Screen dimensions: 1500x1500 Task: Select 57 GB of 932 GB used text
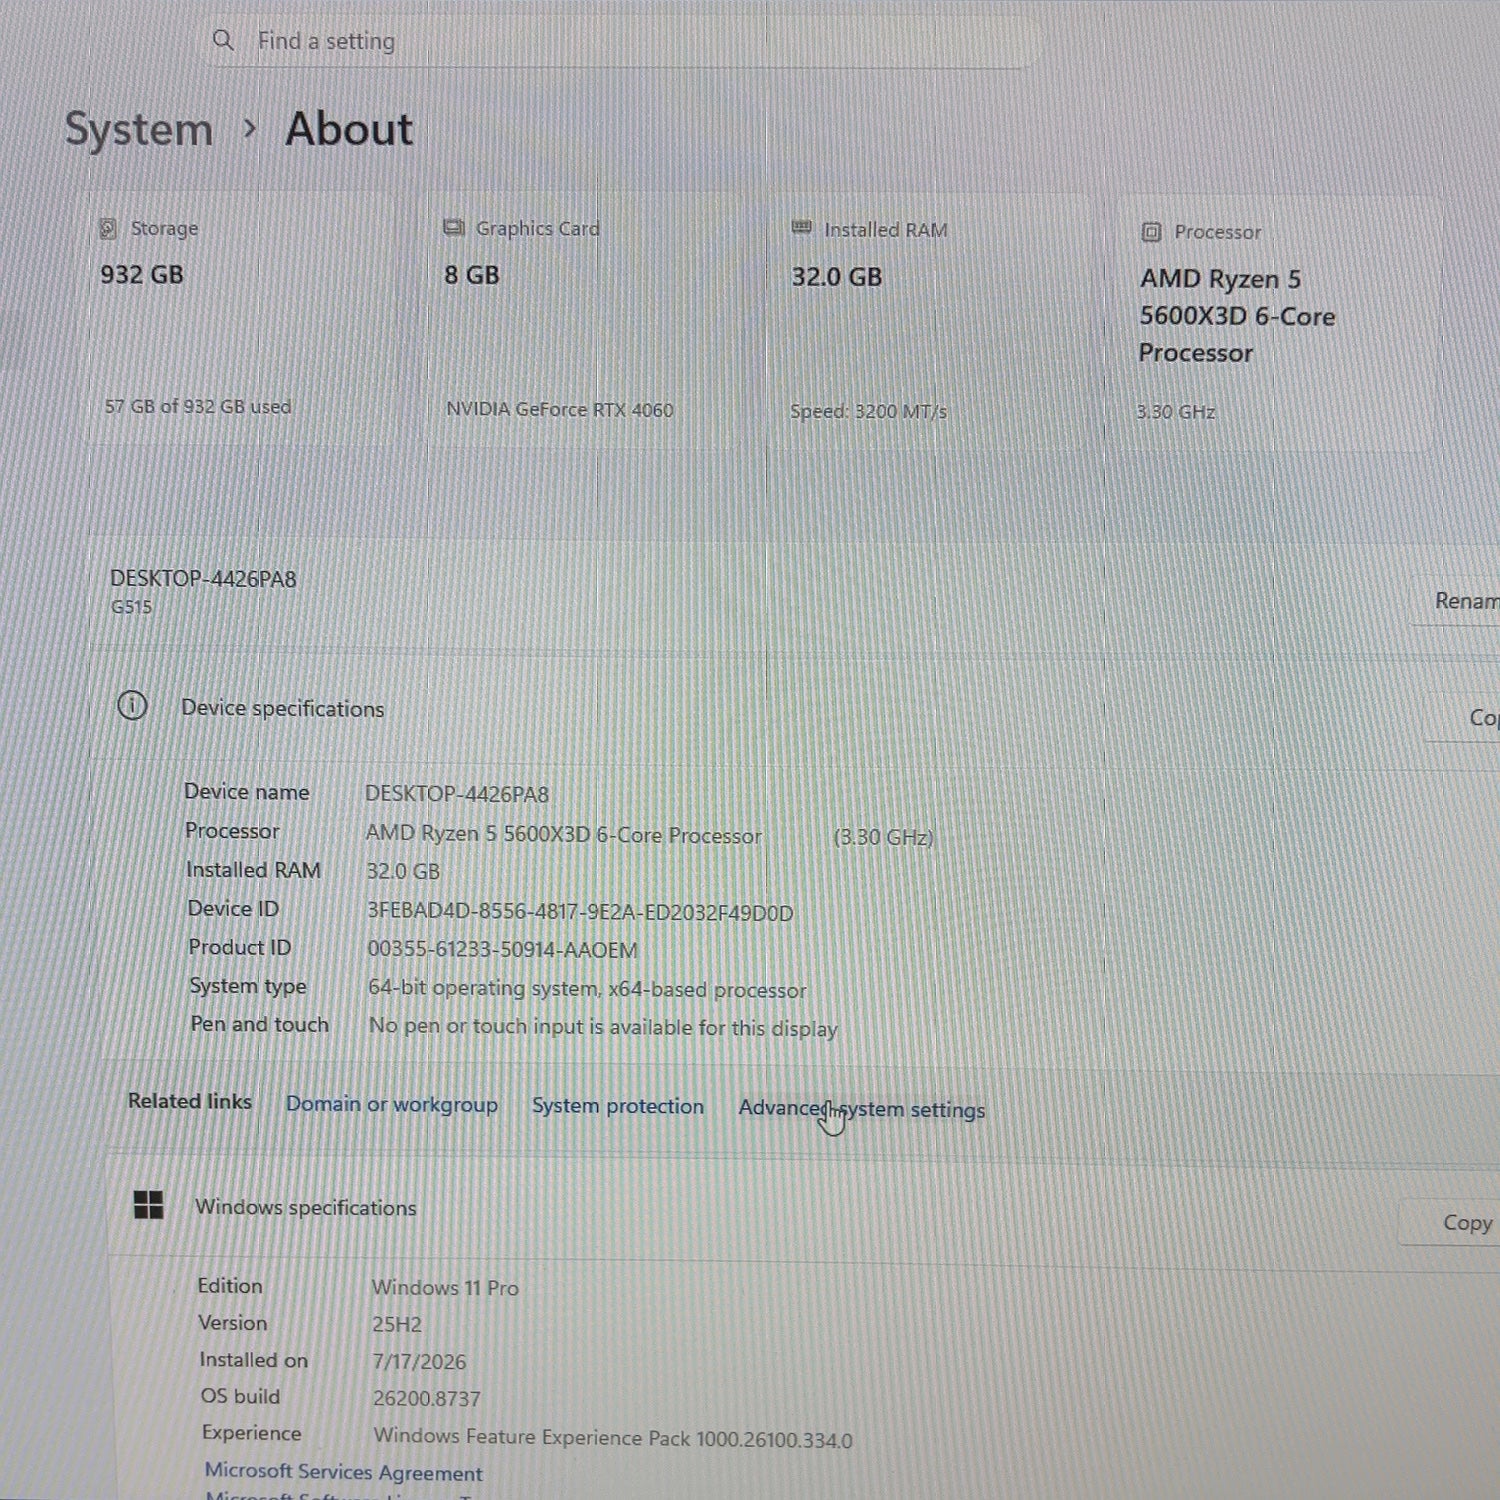[x=198, y=407]
